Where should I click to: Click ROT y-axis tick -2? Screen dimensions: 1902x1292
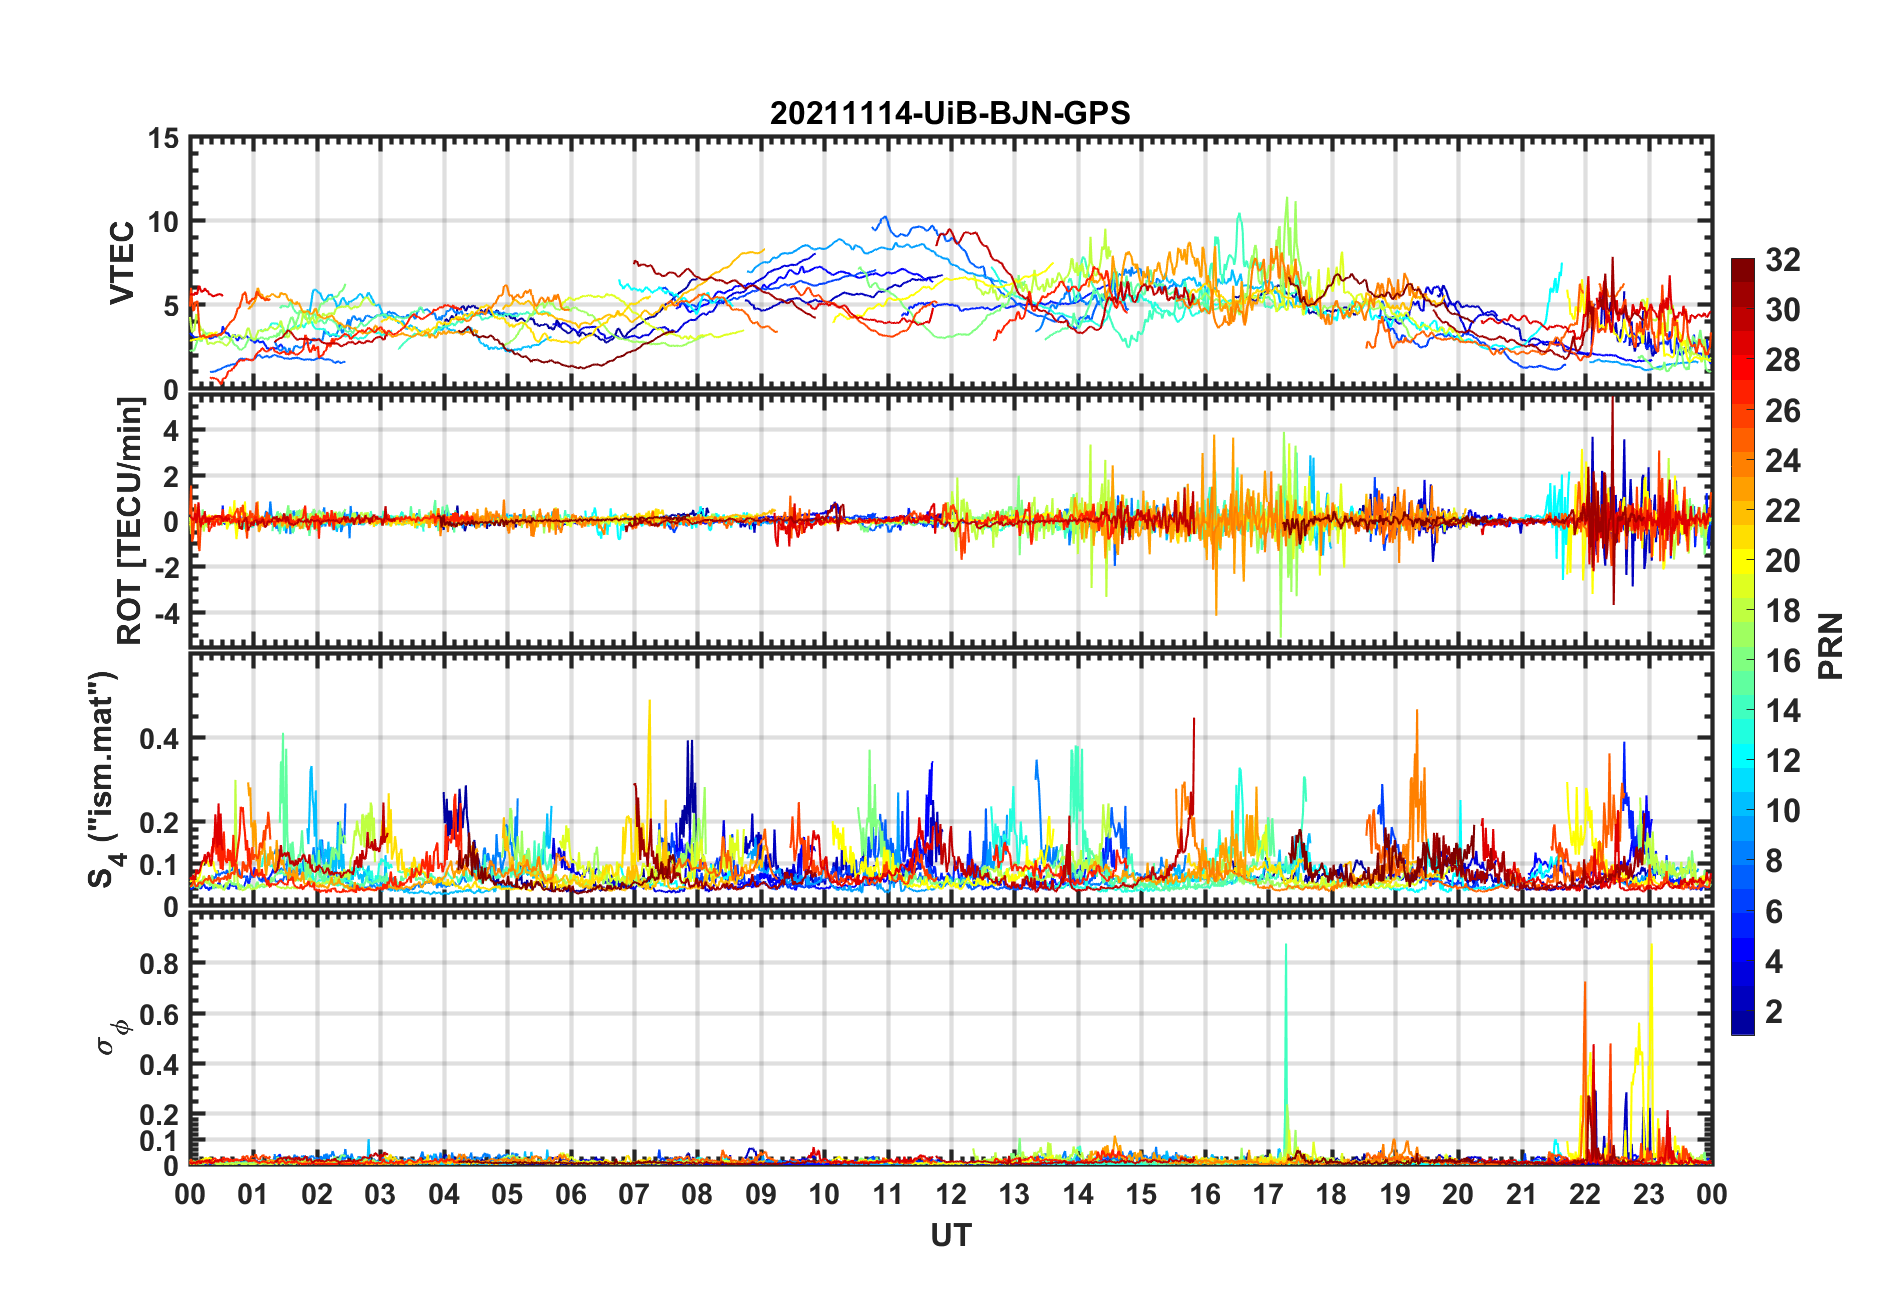tap(167, 567)
